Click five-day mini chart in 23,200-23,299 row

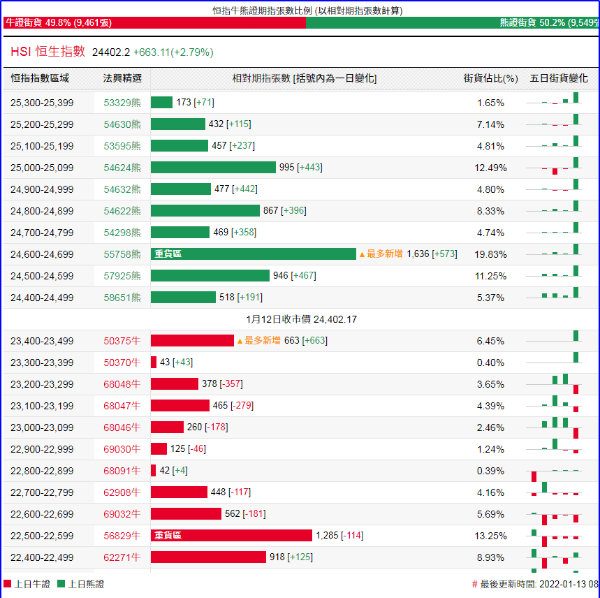point(554,384)
